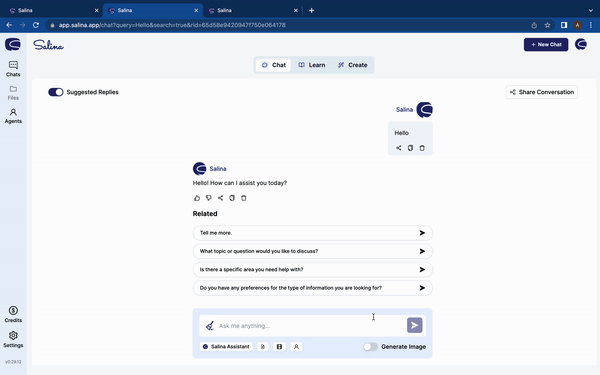The height and width of the screenshot is (375, 600).
Task: Choose the 'Tell me more.' suggestion
Action: click(312, 233)
